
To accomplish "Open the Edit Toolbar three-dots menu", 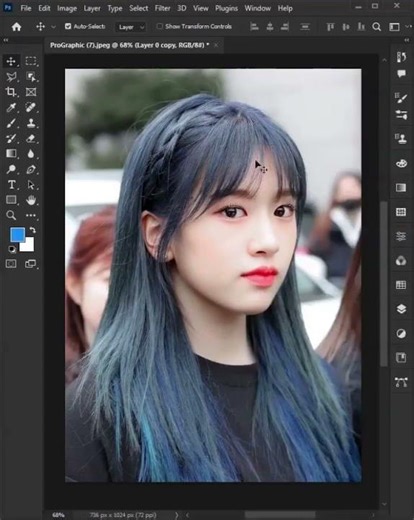I will (31, 215).
